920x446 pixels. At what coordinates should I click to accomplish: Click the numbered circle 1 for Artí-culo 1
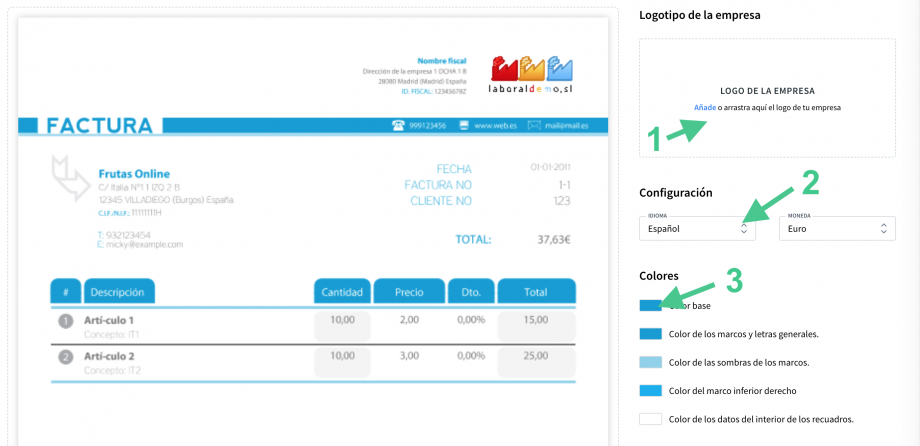tap(66, 321)
